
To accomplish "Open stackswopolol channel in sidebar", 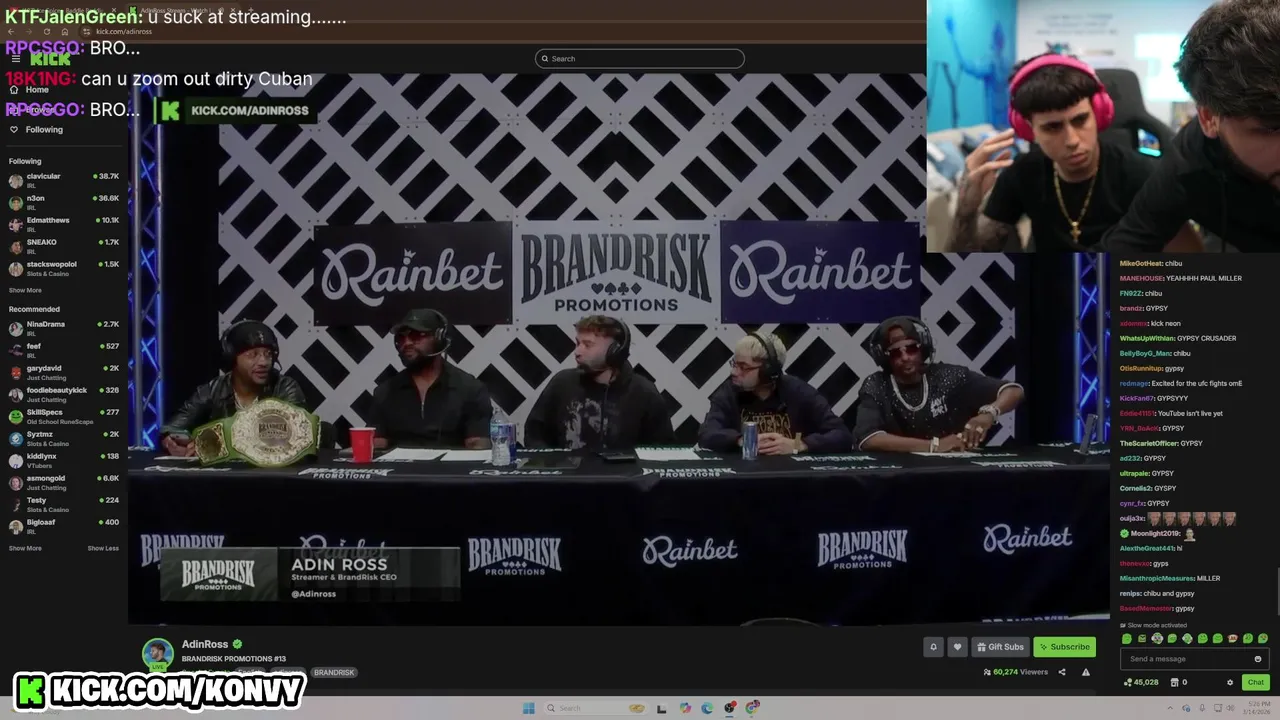I will coord(64,268).
